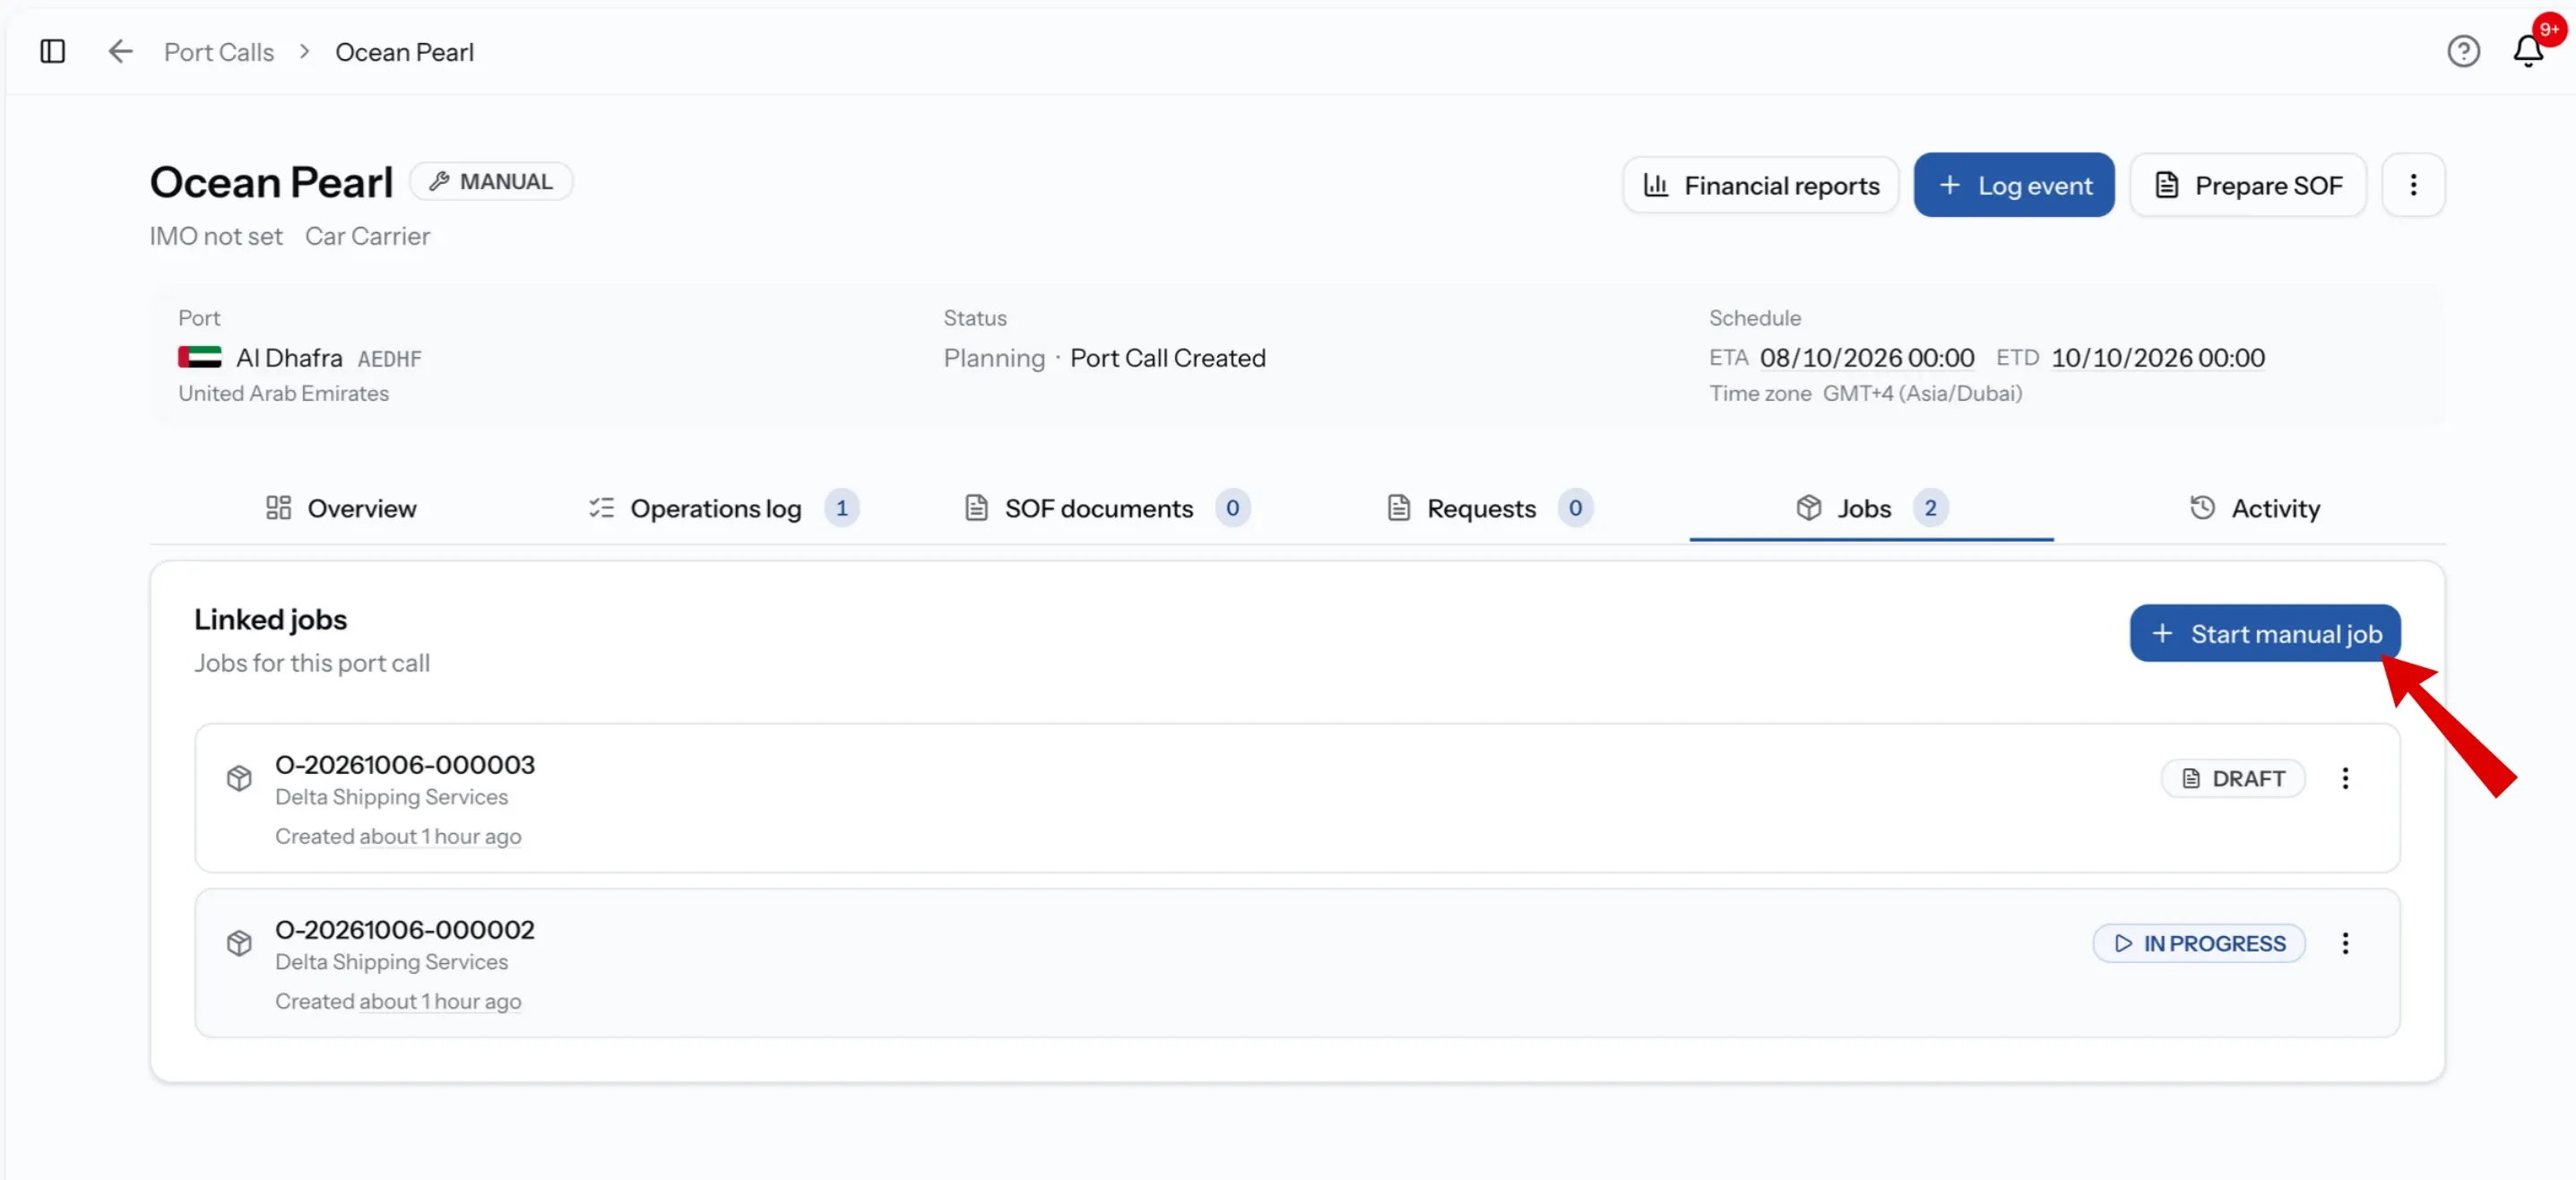This screenshot has height=1180, width=2576.
Task: Click the IN PROGRESS status badge
Action: (2199, 943)
